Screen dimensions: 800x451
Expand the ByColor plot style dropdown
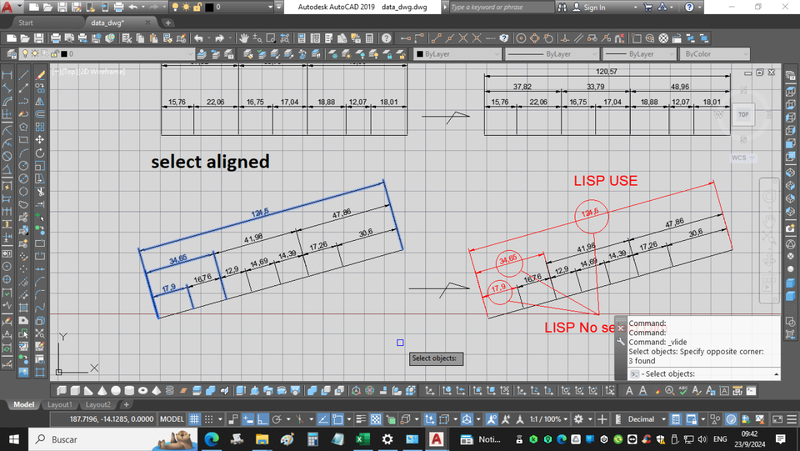pyautogui.click(x=712, y=54)
